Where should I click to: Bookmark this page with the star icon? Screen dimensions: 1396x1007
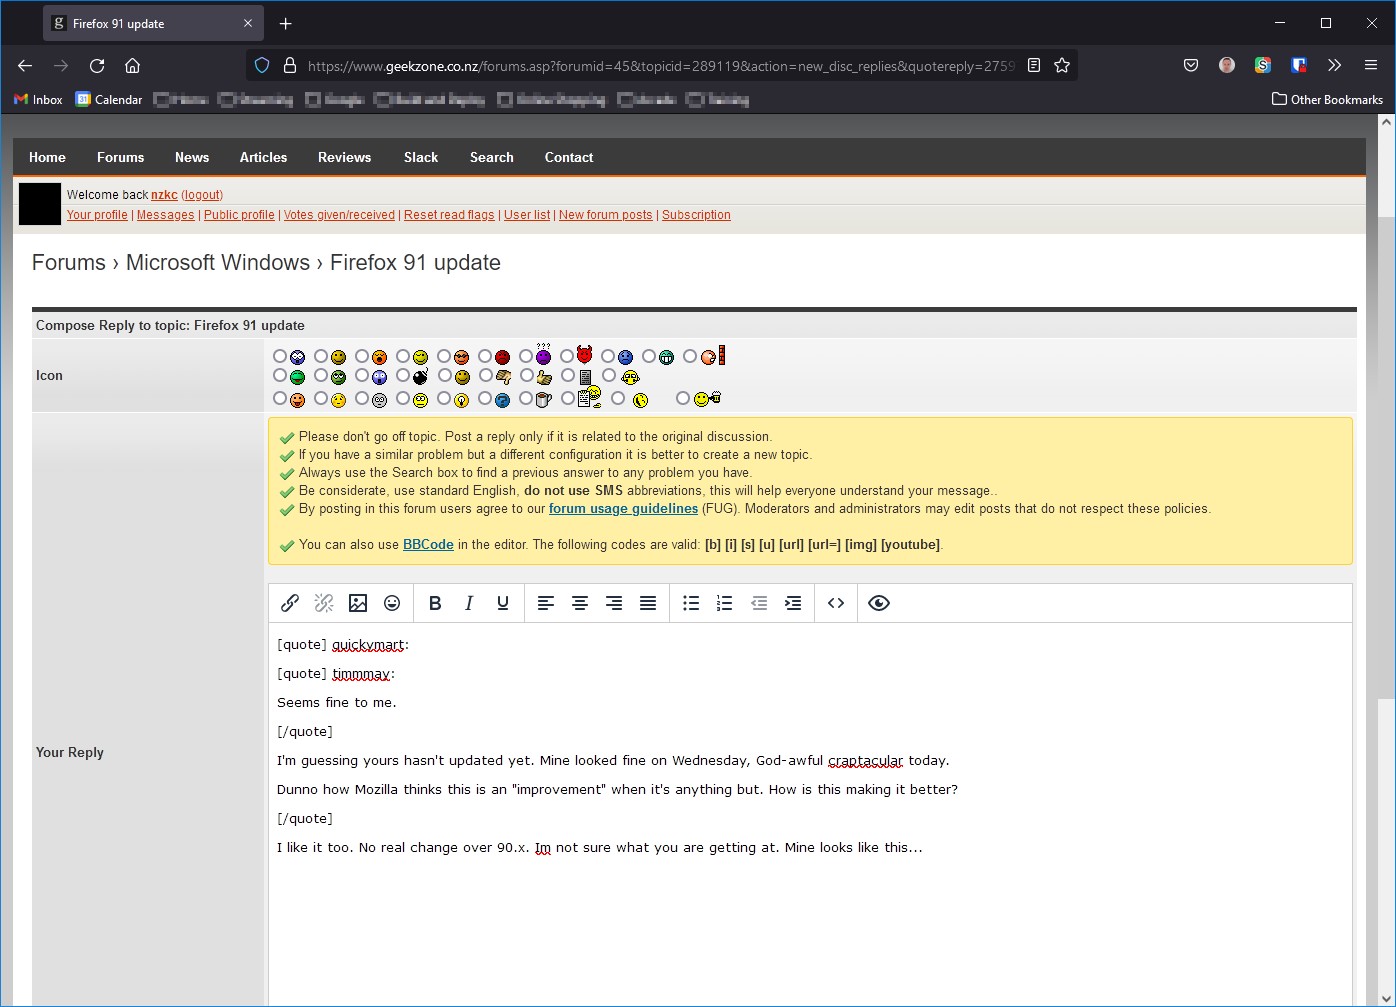(1062, 65)
